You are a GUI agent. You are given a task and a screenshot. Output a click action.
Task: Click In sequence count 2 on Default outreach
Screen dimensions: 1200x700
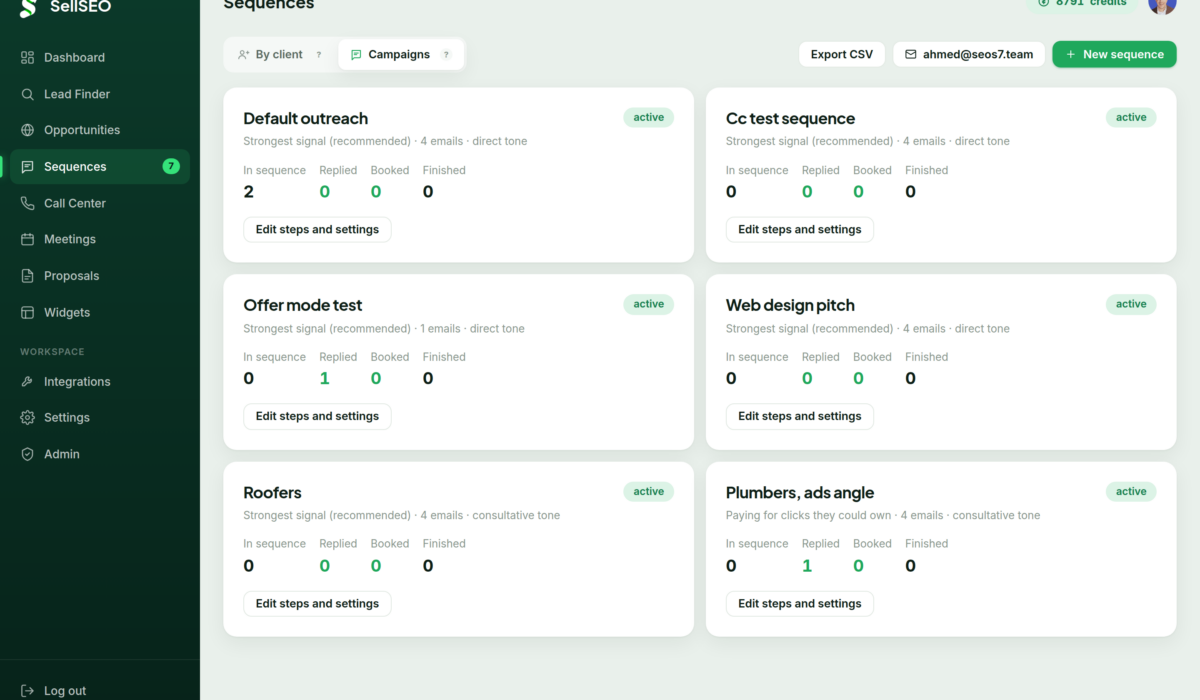tap(249, 192)
